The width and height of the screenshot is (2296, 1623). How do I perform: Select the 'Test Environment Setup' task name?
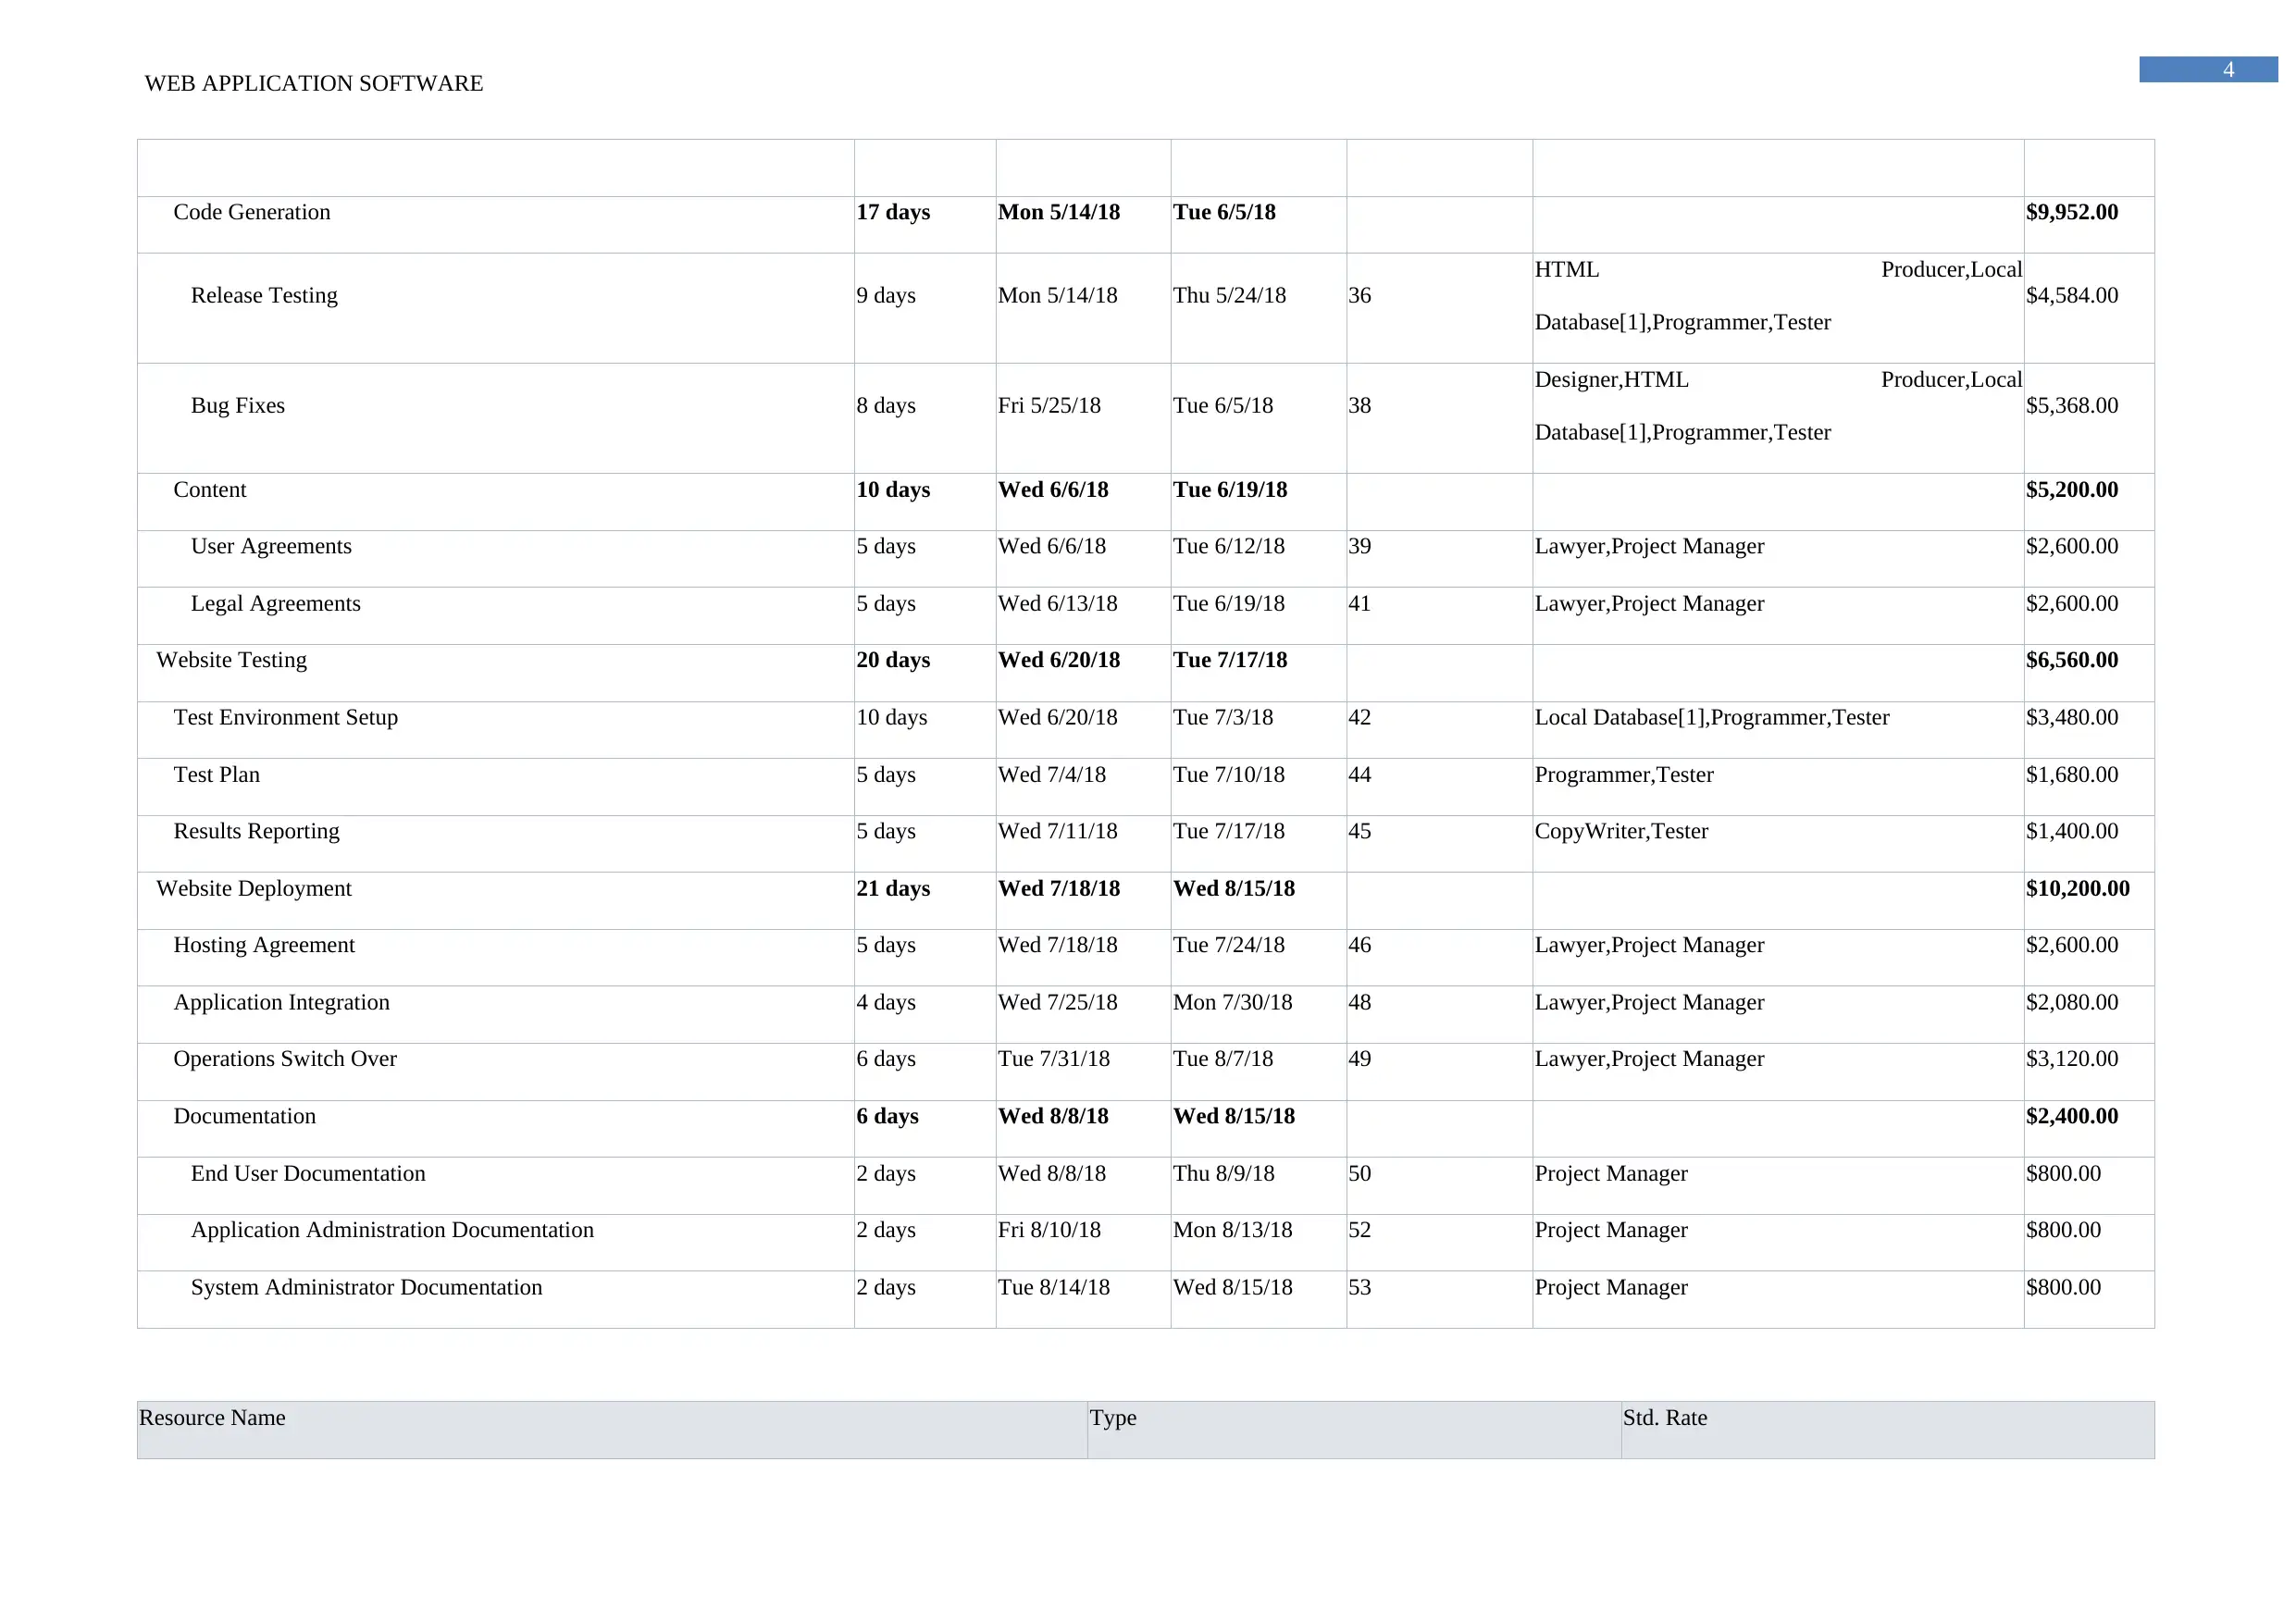click(x=286, y=717)
